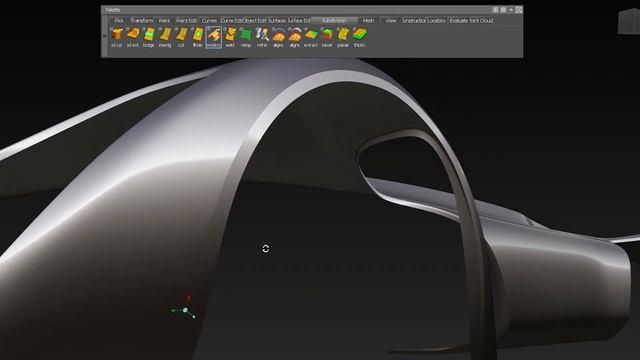Open the Evaluate palette tab
Image resolution: width=640 pixels, height=360 pixels.
pos(459,20)
